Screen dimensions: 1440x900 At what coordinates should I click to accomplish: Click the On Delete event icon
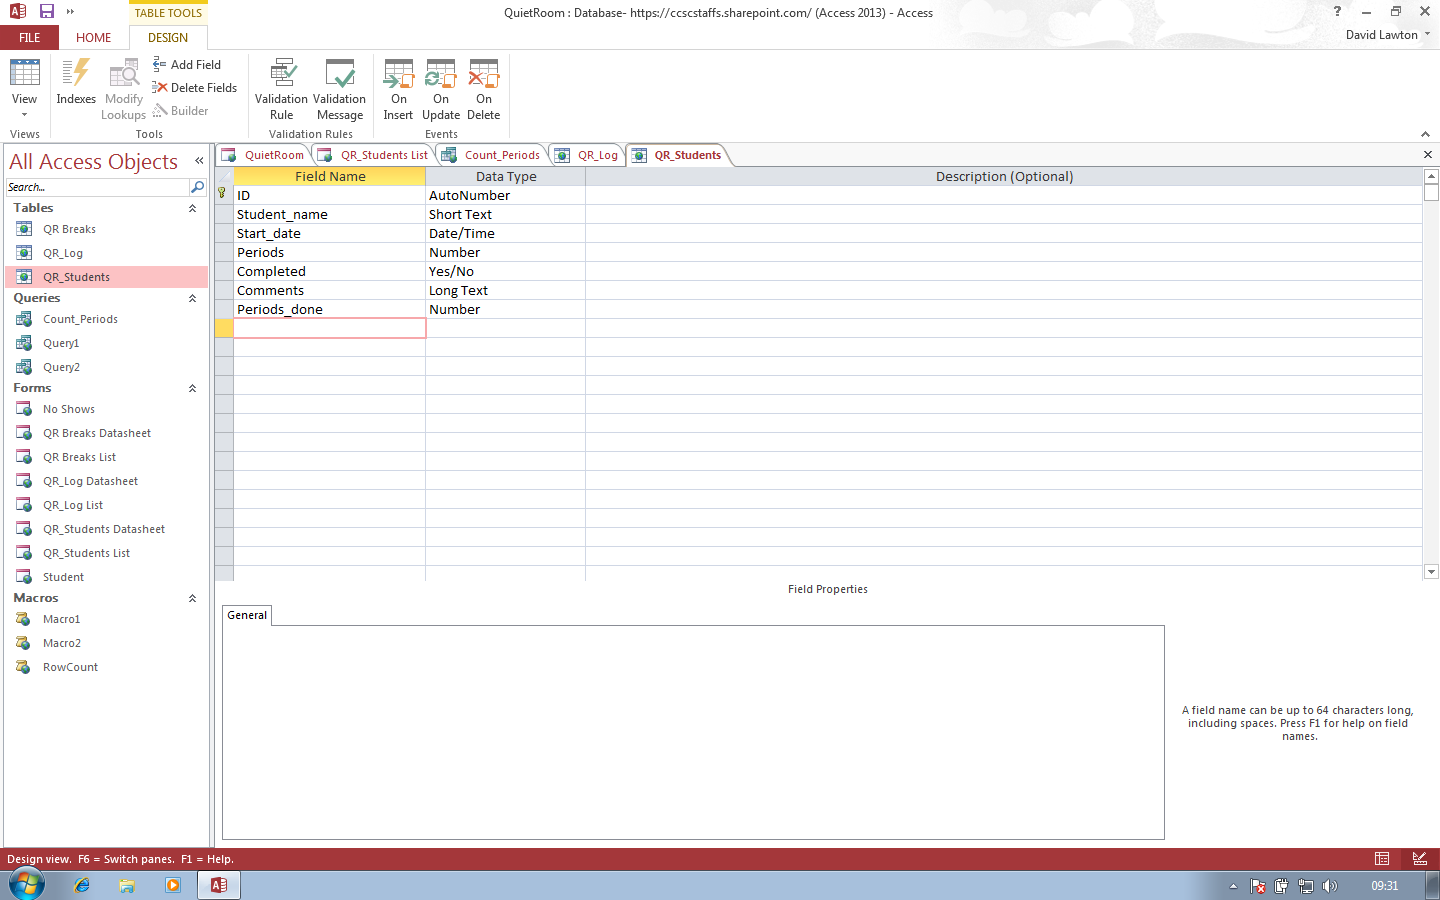pyautogui.click(x=483, y=90)
